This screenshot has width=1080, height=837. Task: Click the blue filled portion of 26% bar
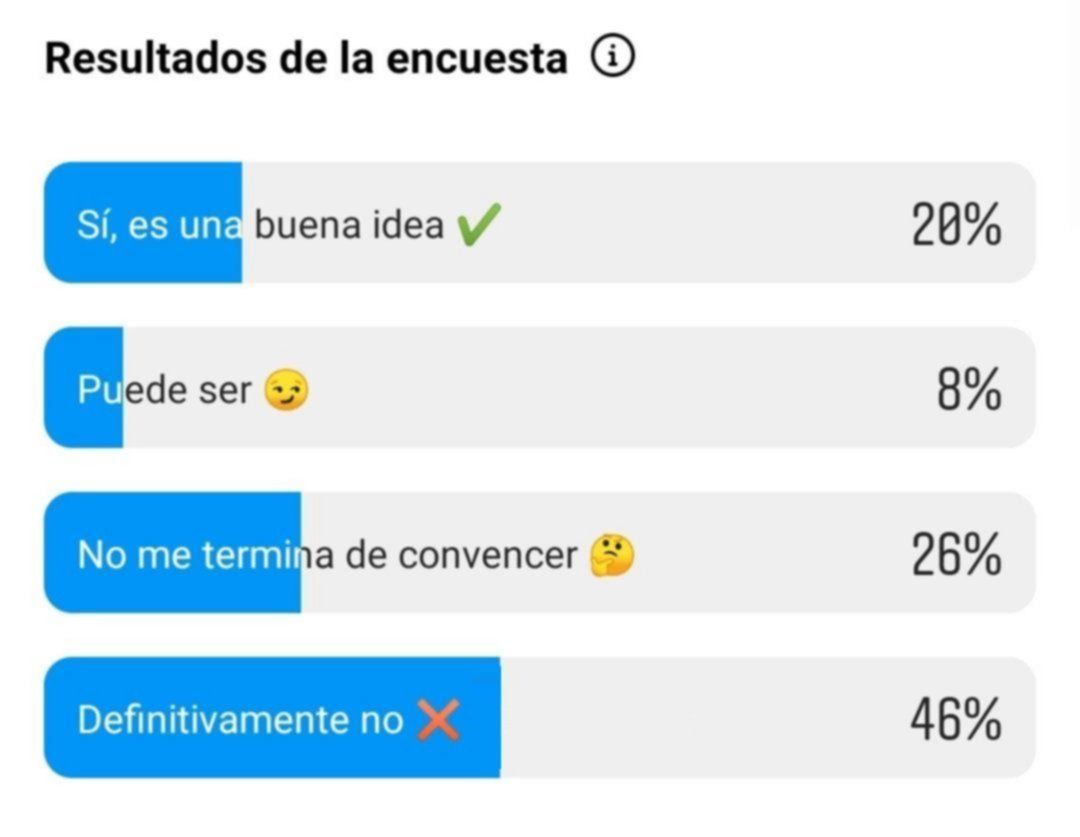172,590
